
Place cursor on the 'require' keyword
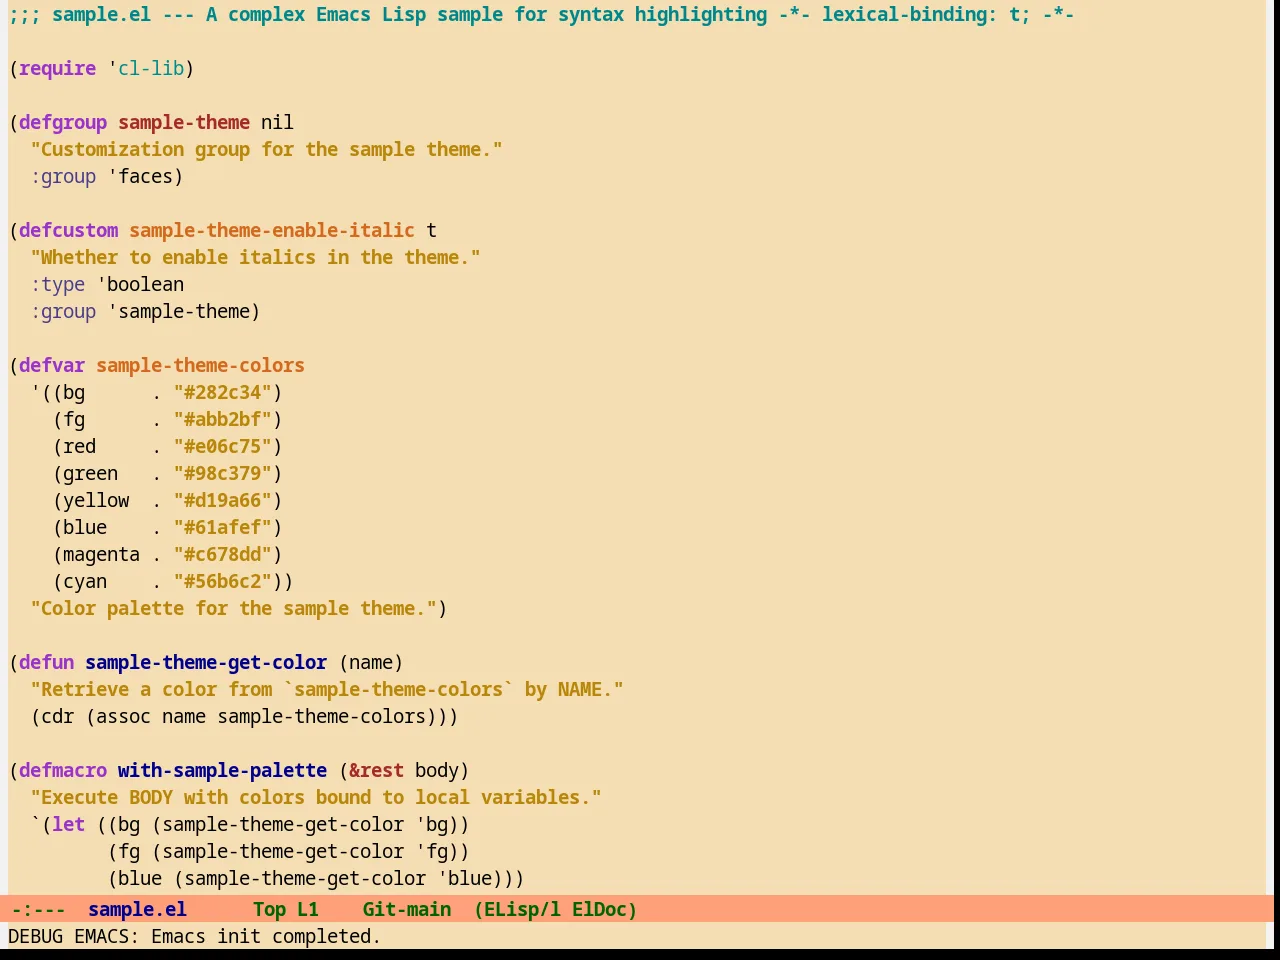(57, 68)
